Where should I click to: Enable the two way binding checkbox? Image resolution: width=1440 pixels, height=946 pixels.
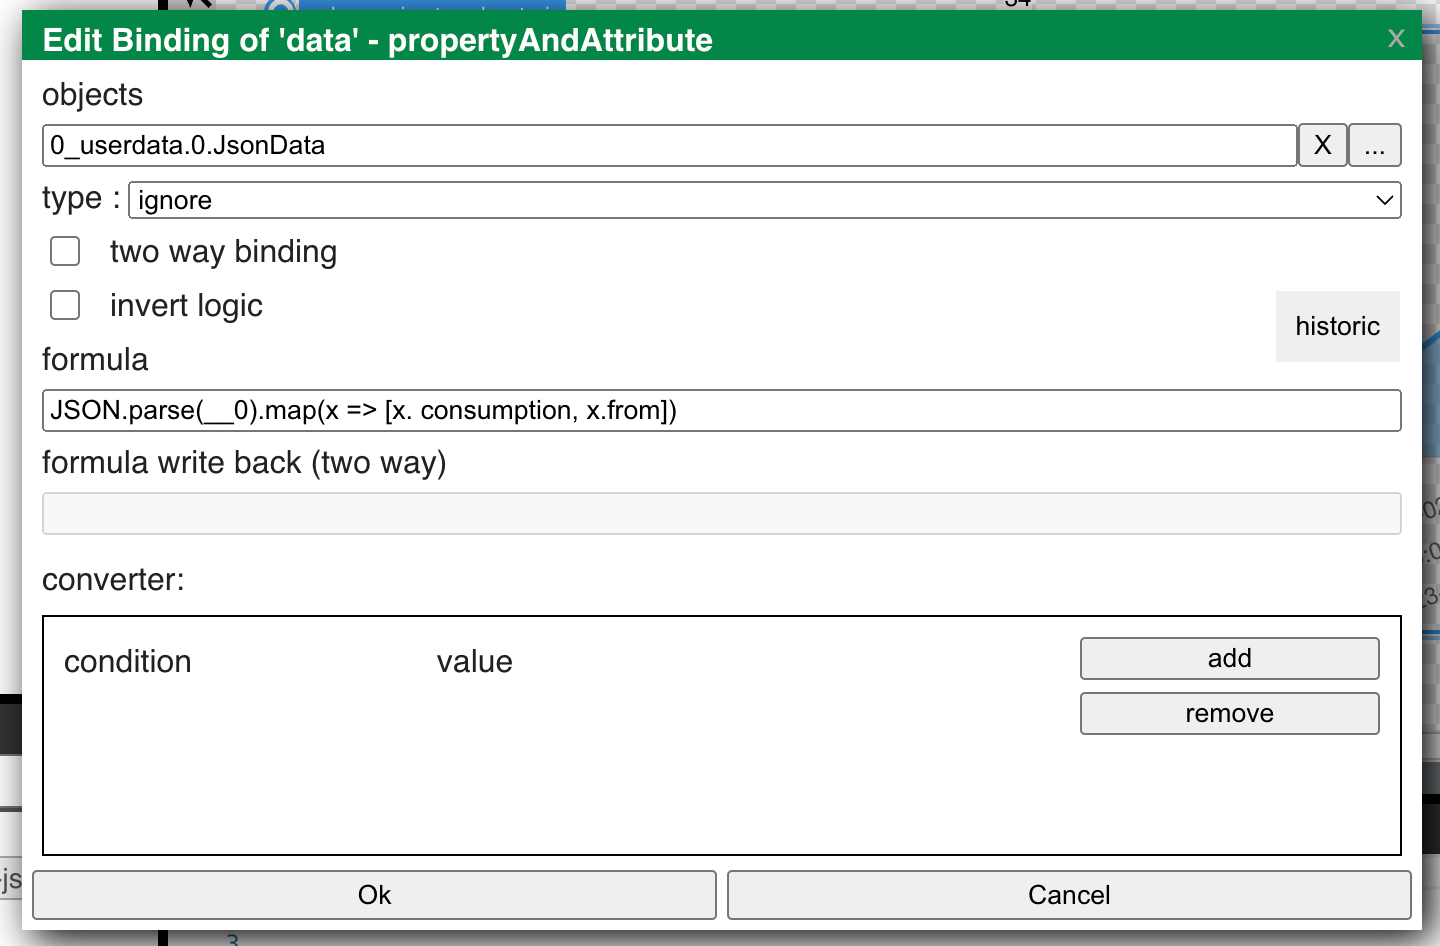(x=65, y=251)
